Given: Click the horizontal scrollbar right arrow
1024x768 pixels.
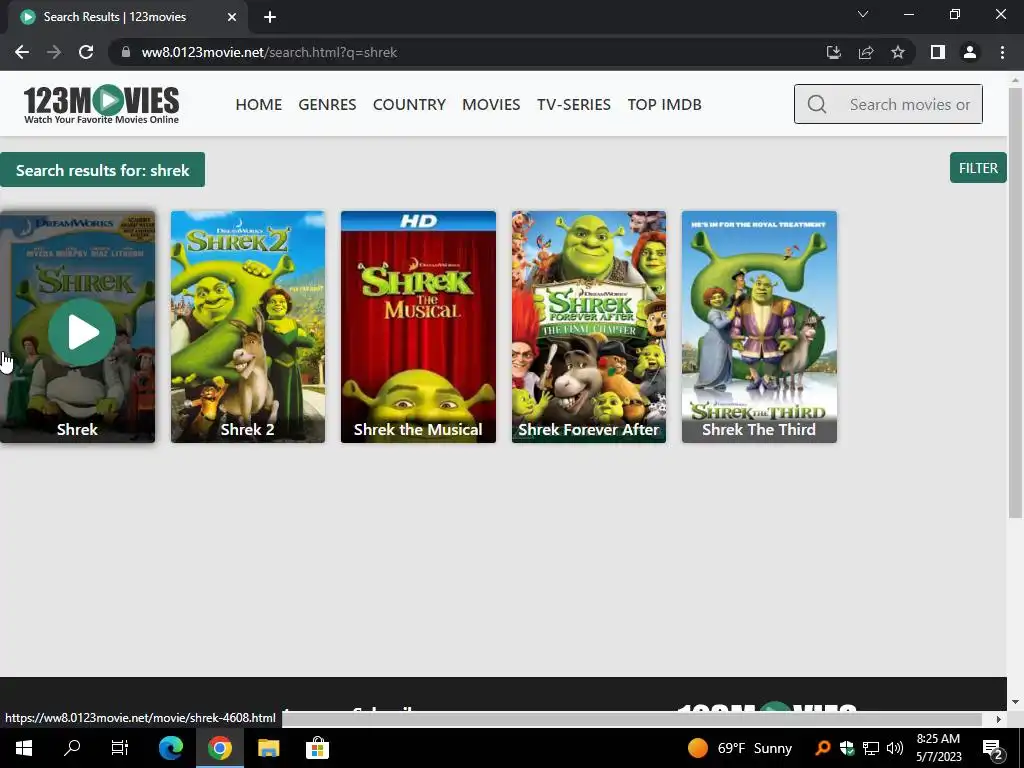Looking at the screenshot, I should tap(998, 719).
